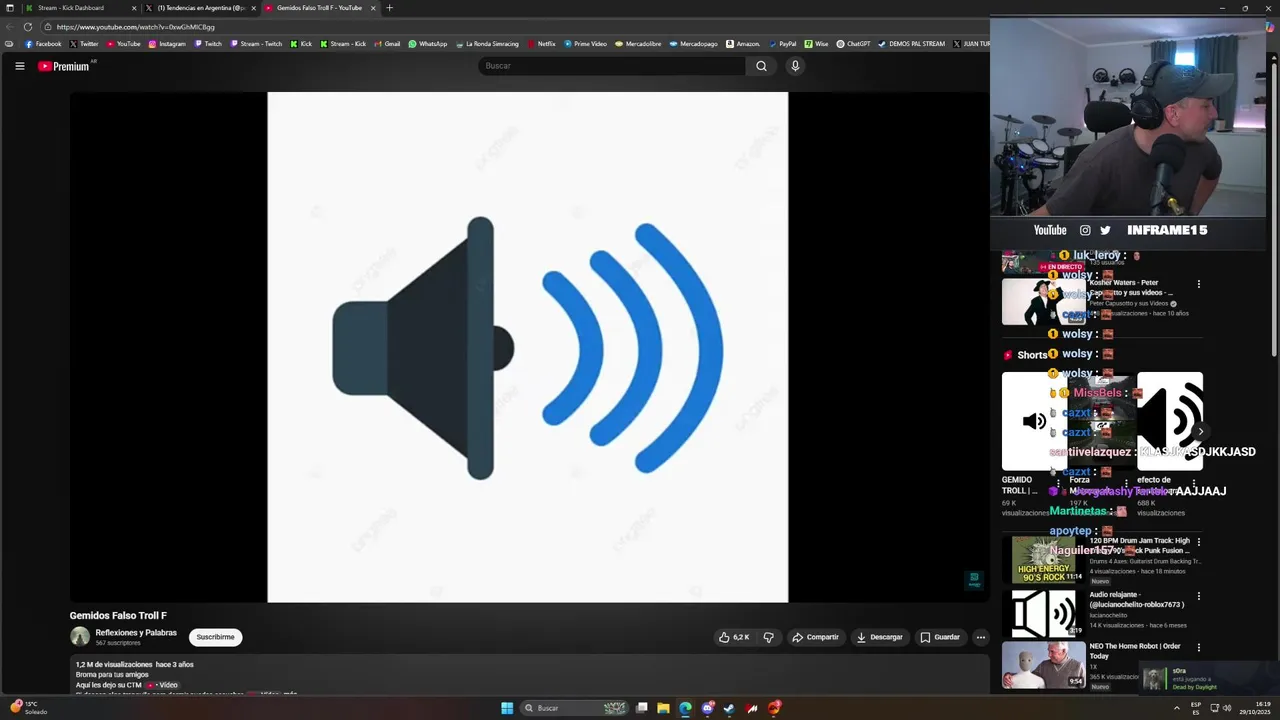Open Steam from taskbar
This screenshot has width=1280, height=720.
[x=730, y=708]
